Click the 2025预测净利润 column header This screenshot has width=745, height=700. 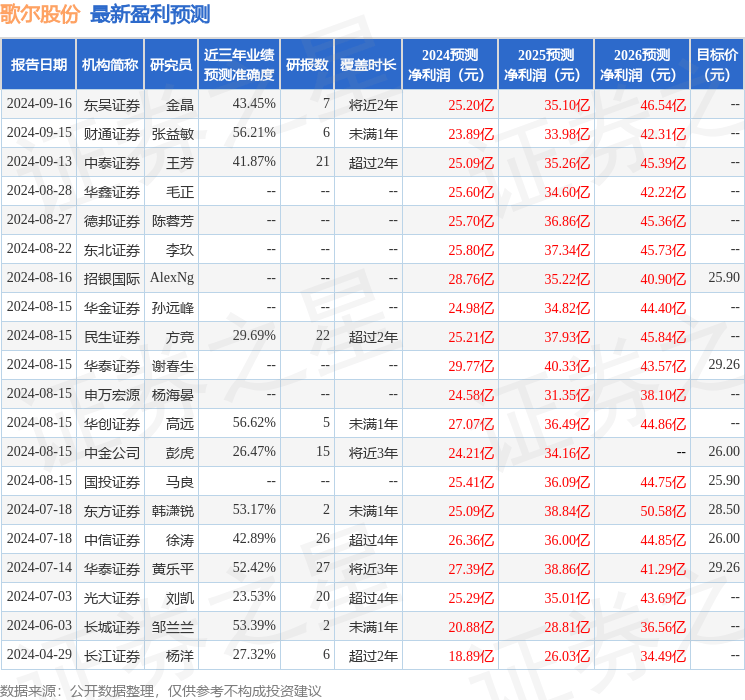click(546, 65)
